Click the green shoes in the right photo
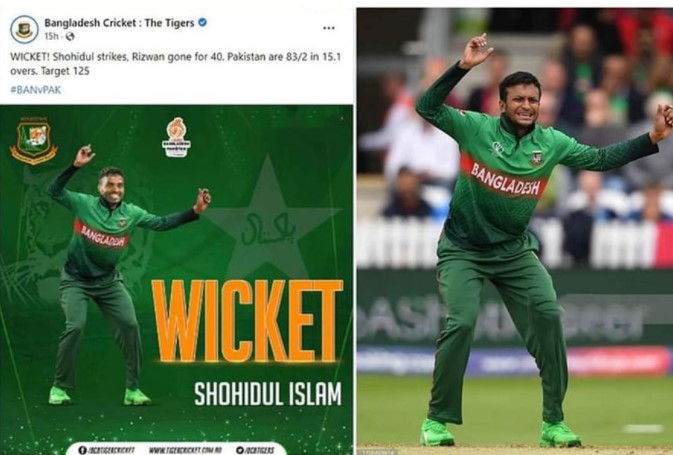The width and height of the screenshot is (673, 455). point(499,433)
